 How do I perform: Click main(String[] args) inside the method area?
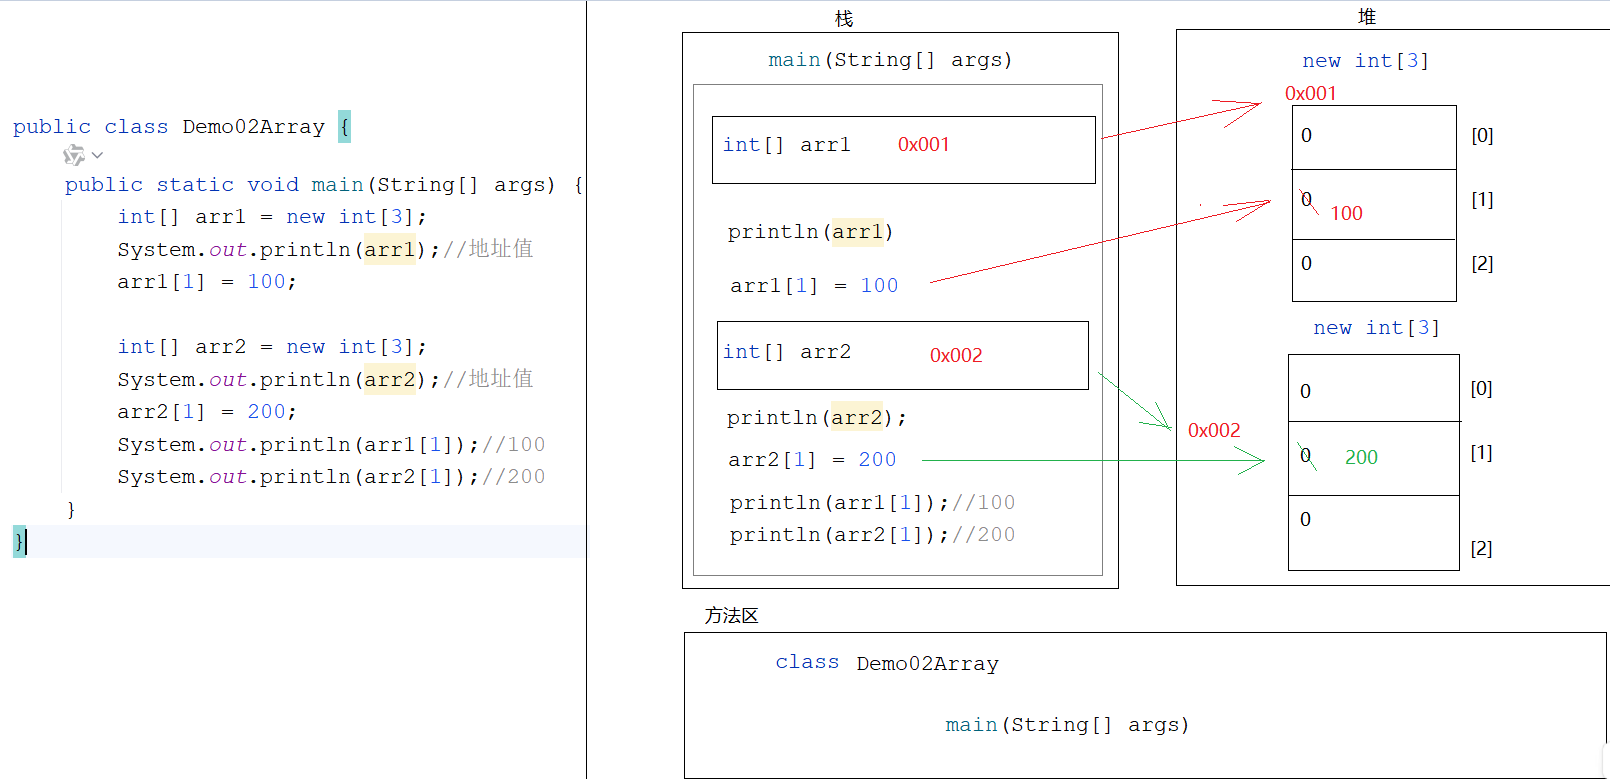coord(1066,725)
